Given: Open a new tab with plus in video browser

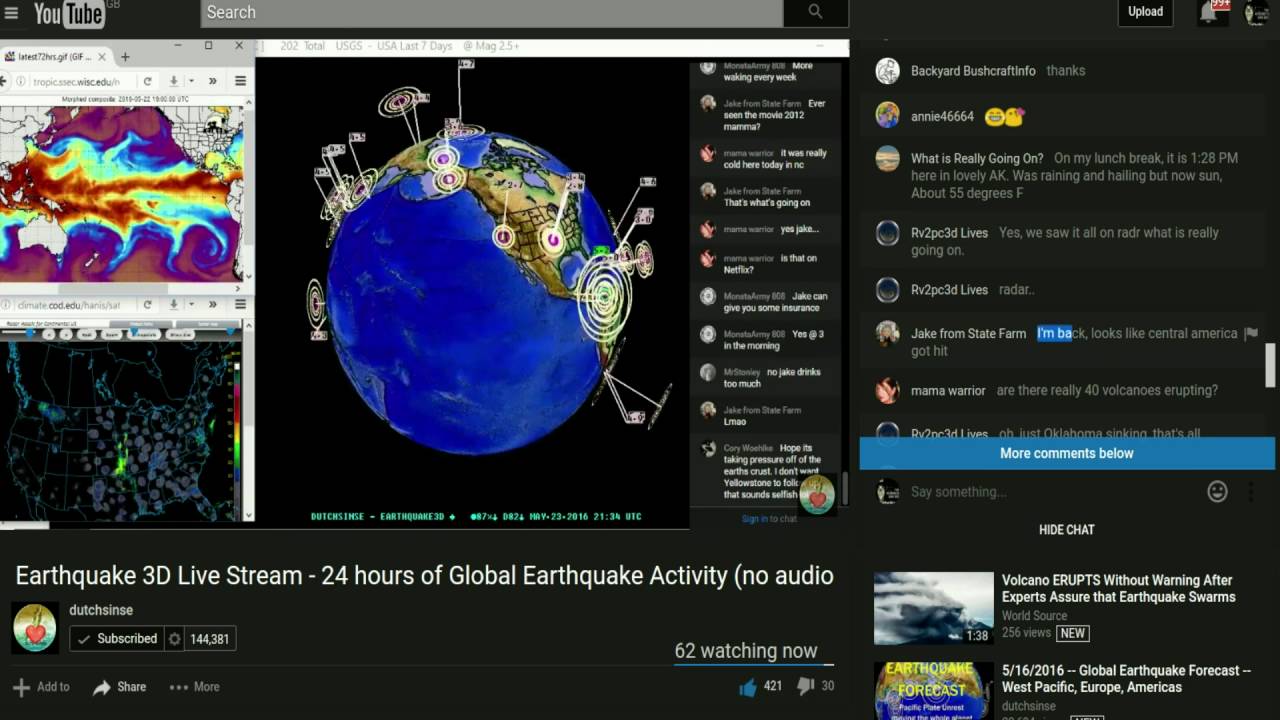Looking at the screenshot, I should 125,57.
